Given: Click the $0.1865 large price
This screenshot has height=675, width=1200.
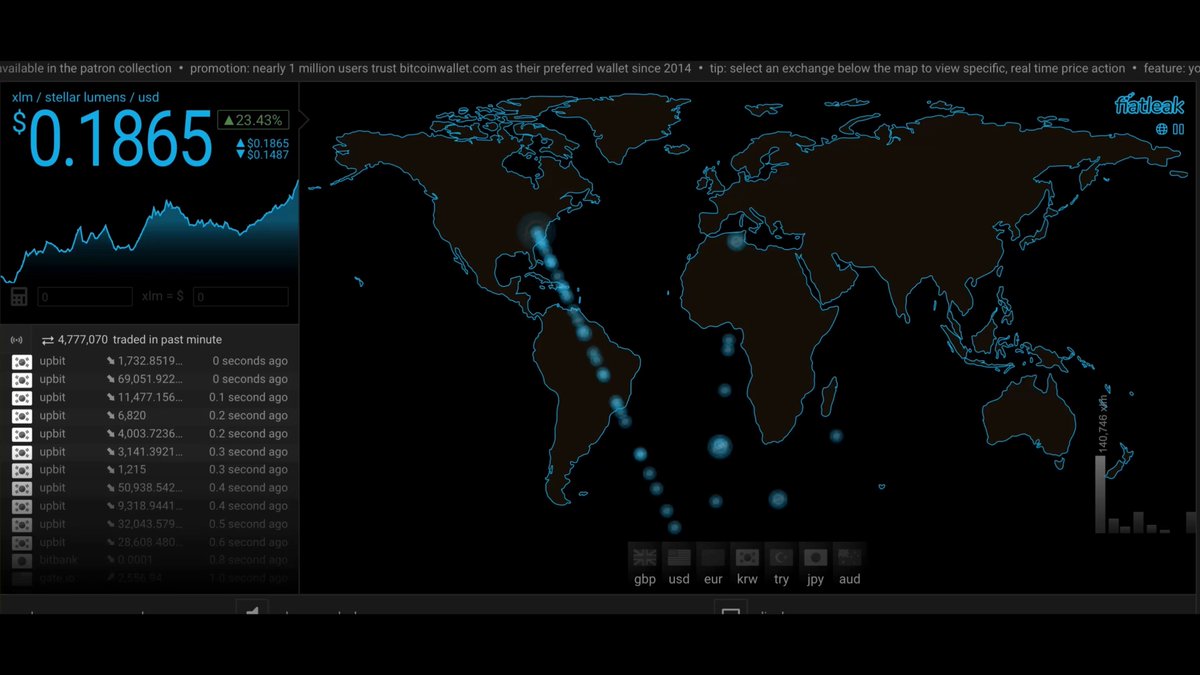Looking at the screenshot, I should pyautogui.click(x=112, y=139).
